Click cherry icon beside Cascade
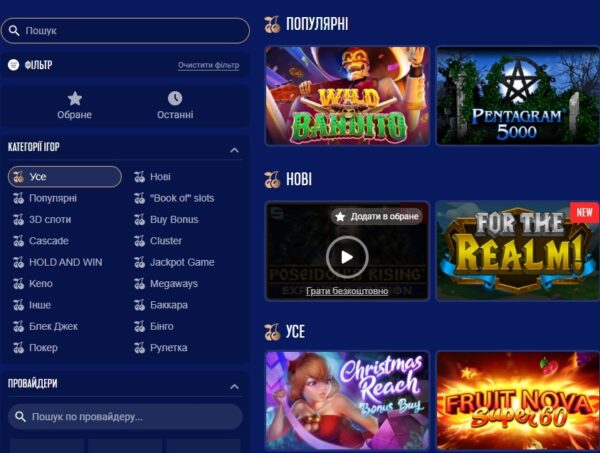Image resolution: width=600 pixels, height=453 pixels. click(x=18, y=241)
